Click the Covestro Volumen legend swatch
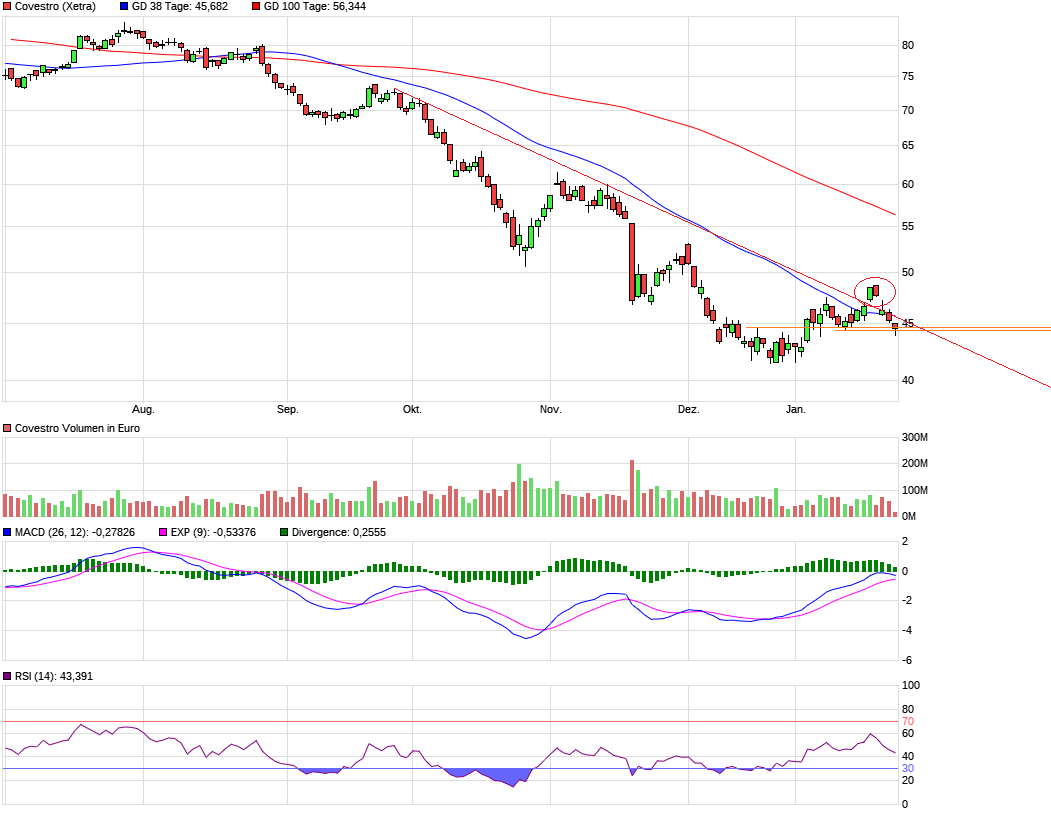 7,428
